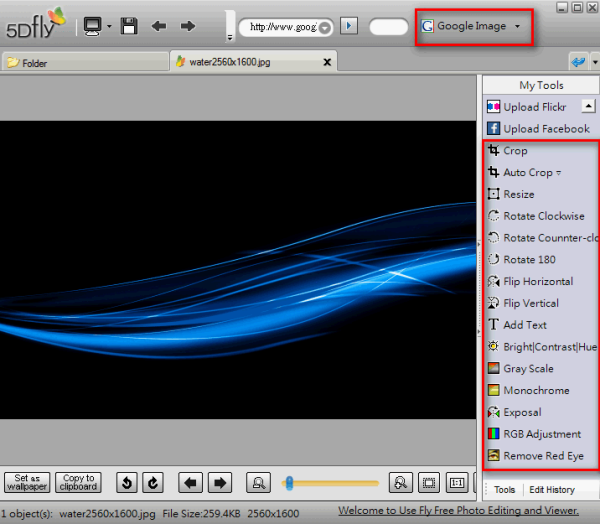This screenshot has width=600, height=524.
Task: Expand the Auto Crop dropdown arrow
Action: click(x=558, y=174)
